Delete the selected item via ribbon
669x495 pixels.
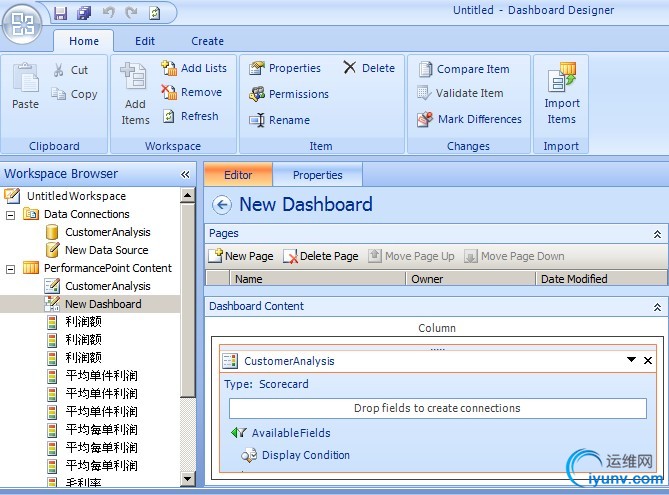pyautogui.click(x=369, y=68)
